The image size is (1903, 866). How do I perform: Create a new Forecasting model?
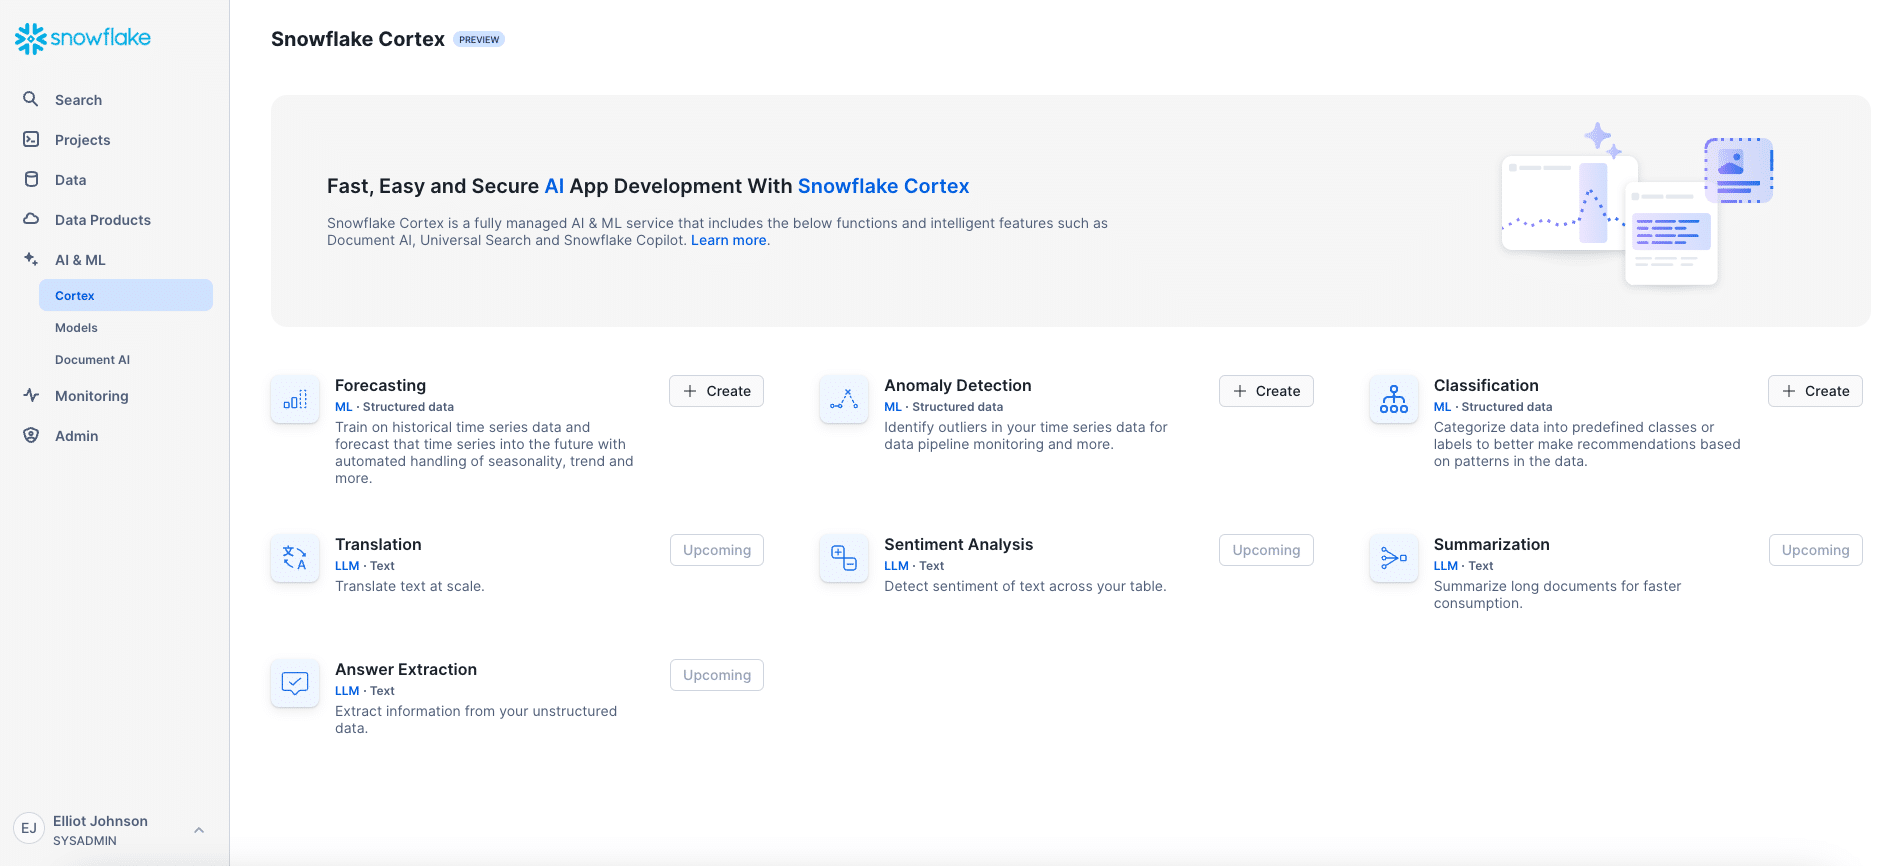click(716, 391)
